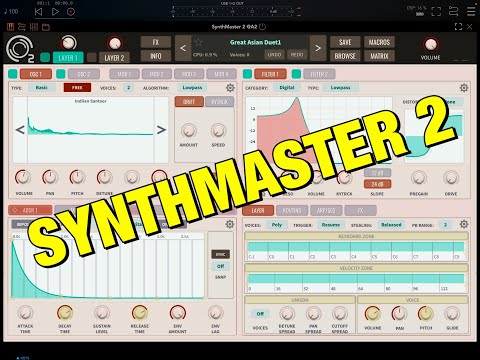Click the drift AMOUNT knob
The height and width of the screenshot is (360, 480).
click(x=189, y=131)
